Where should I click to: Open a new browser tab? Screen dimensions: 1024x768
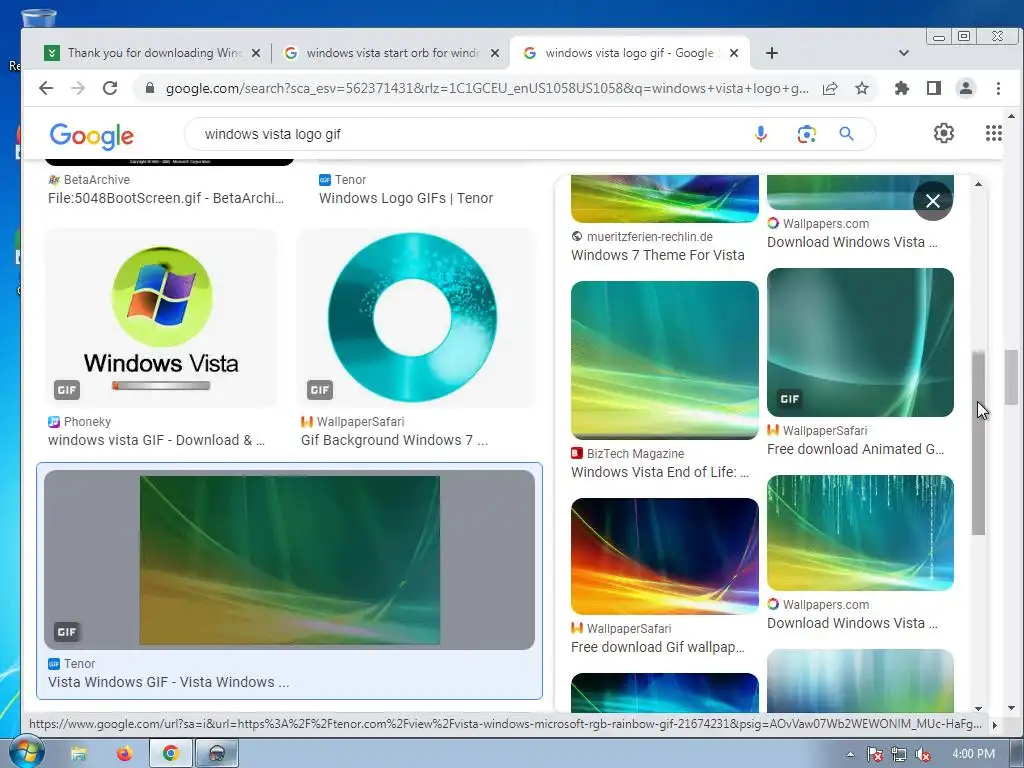coord(771,53)
